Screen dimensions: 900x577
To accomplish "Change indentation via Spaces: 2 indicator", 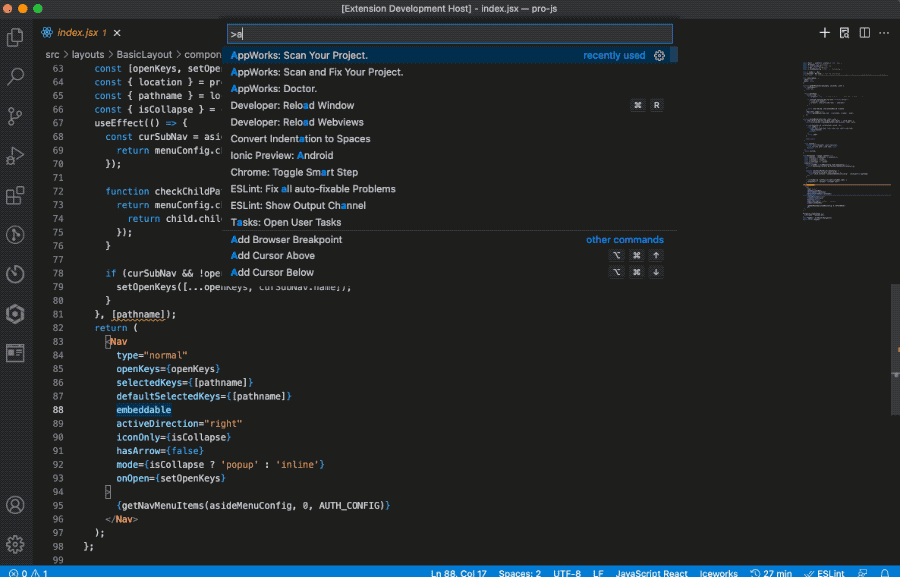I will point(520,573).
